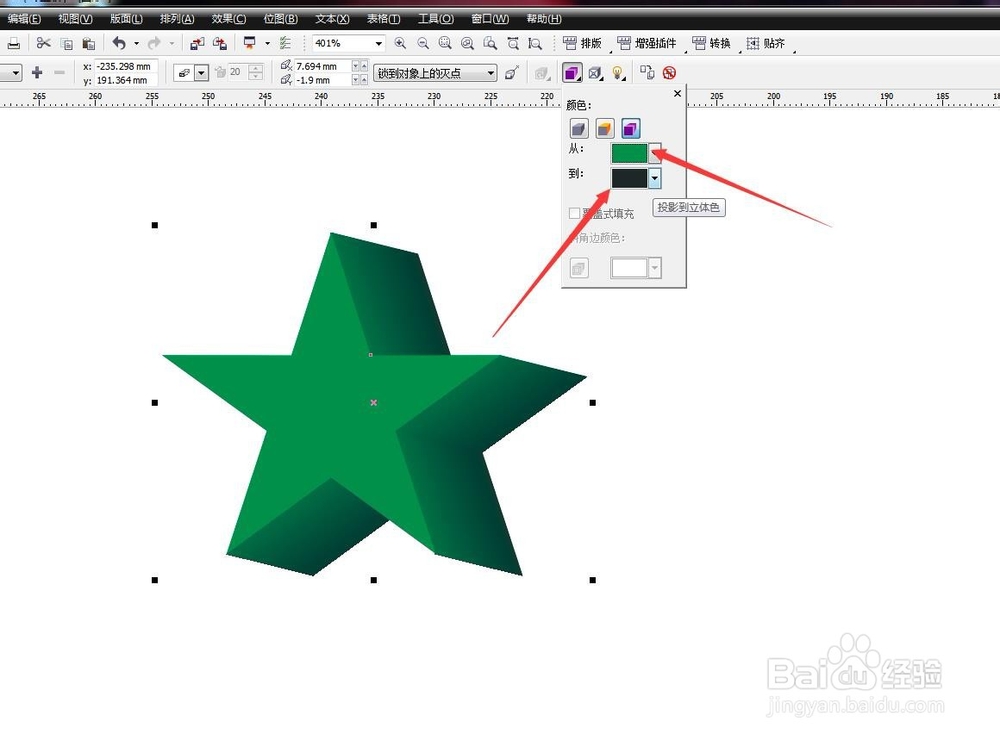Click the extrude rotation icon on property bar
This screenshot has height=740, width=1000.
pos(594,73)
